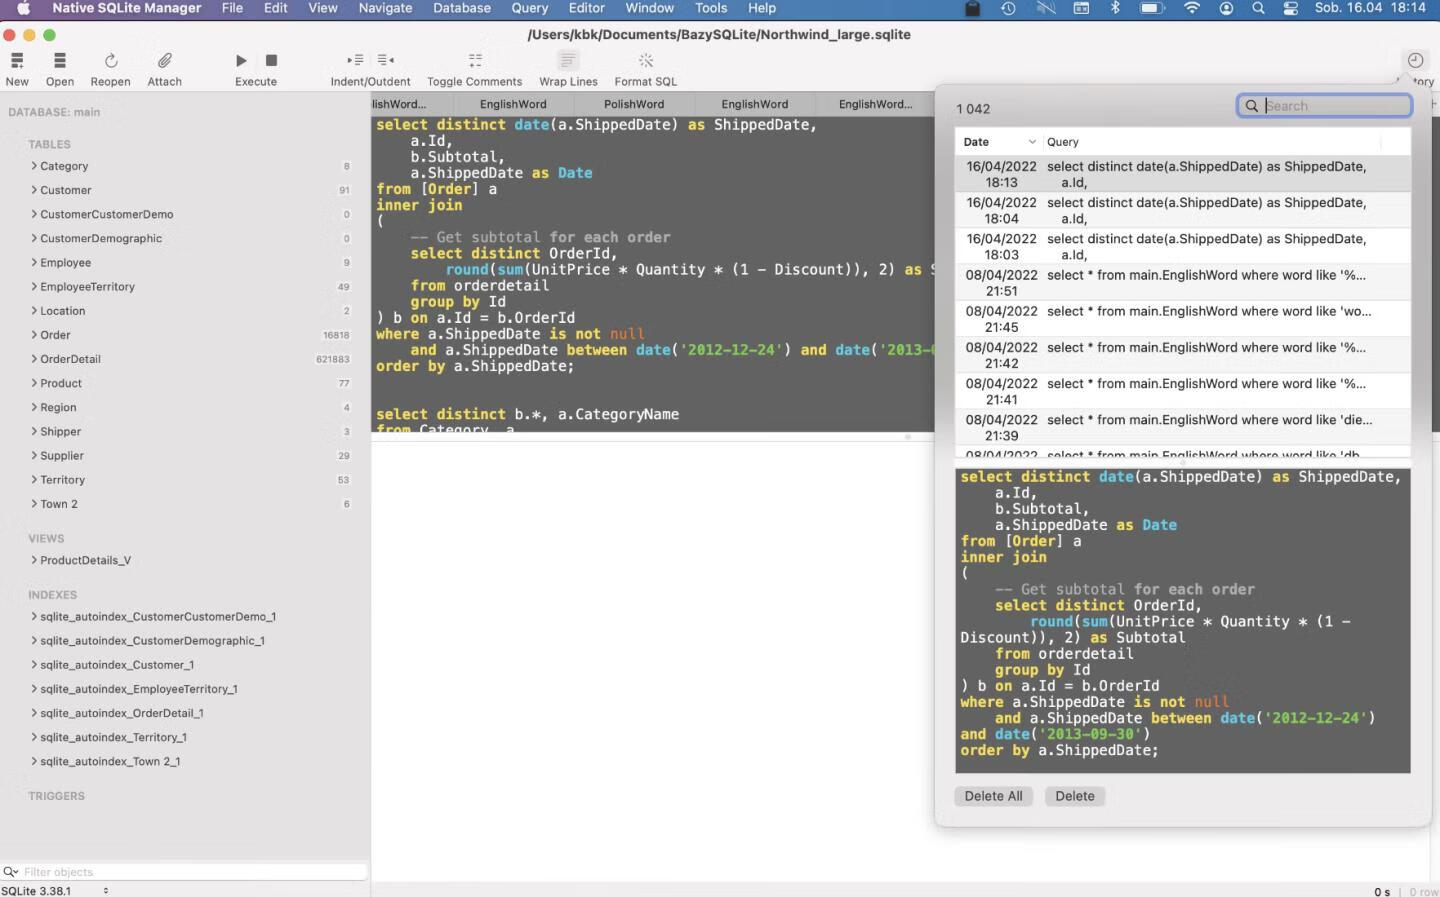This screenshot has height=897, width=1440.
Task: Click the Reopen toolbar icon
Action: click(x=111, y=61)
